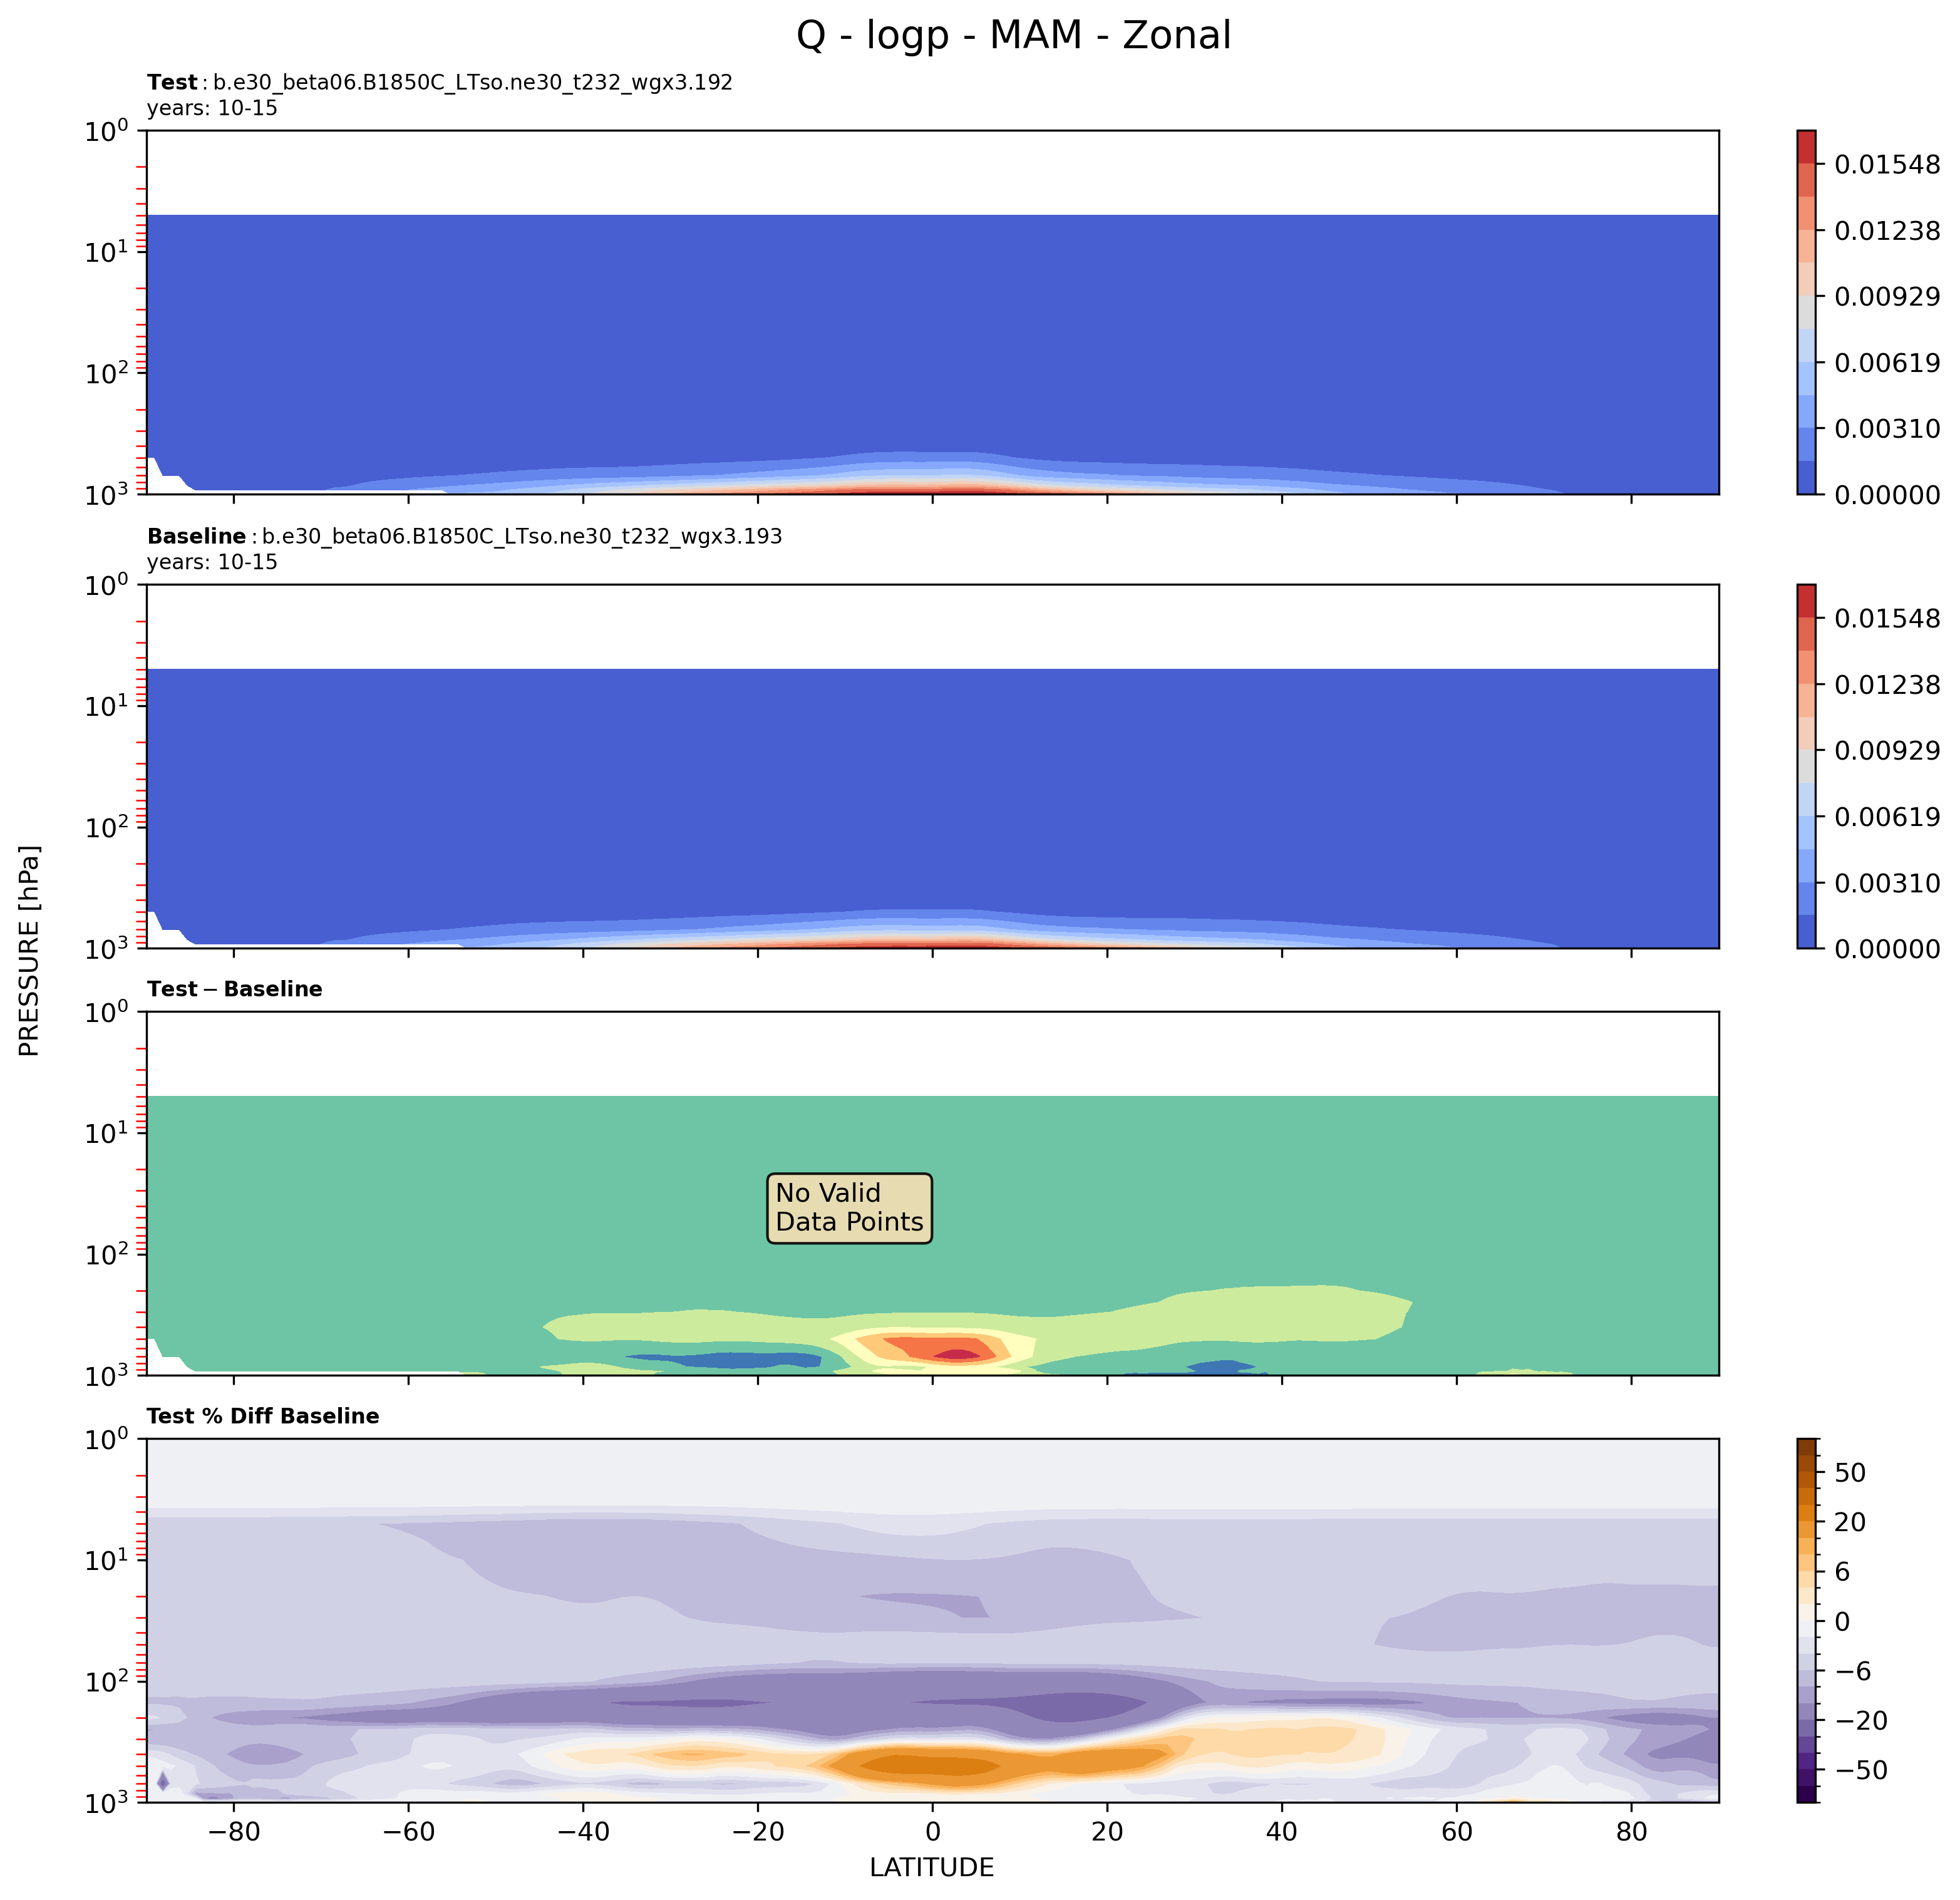Select the Baseline case name text
The image size is (1960, 1900).
point(521,537)
